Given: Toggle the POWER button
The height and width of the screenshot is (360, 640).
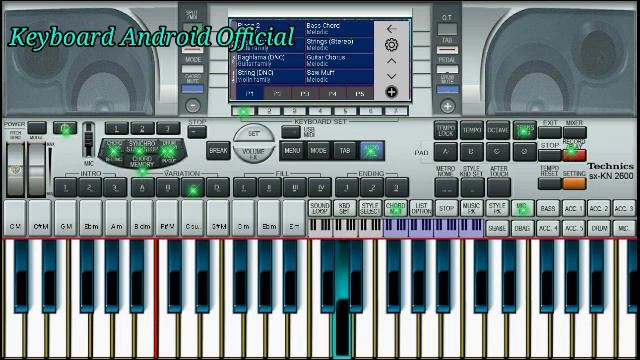Looking at the screenshot, I should pos(37,128).
